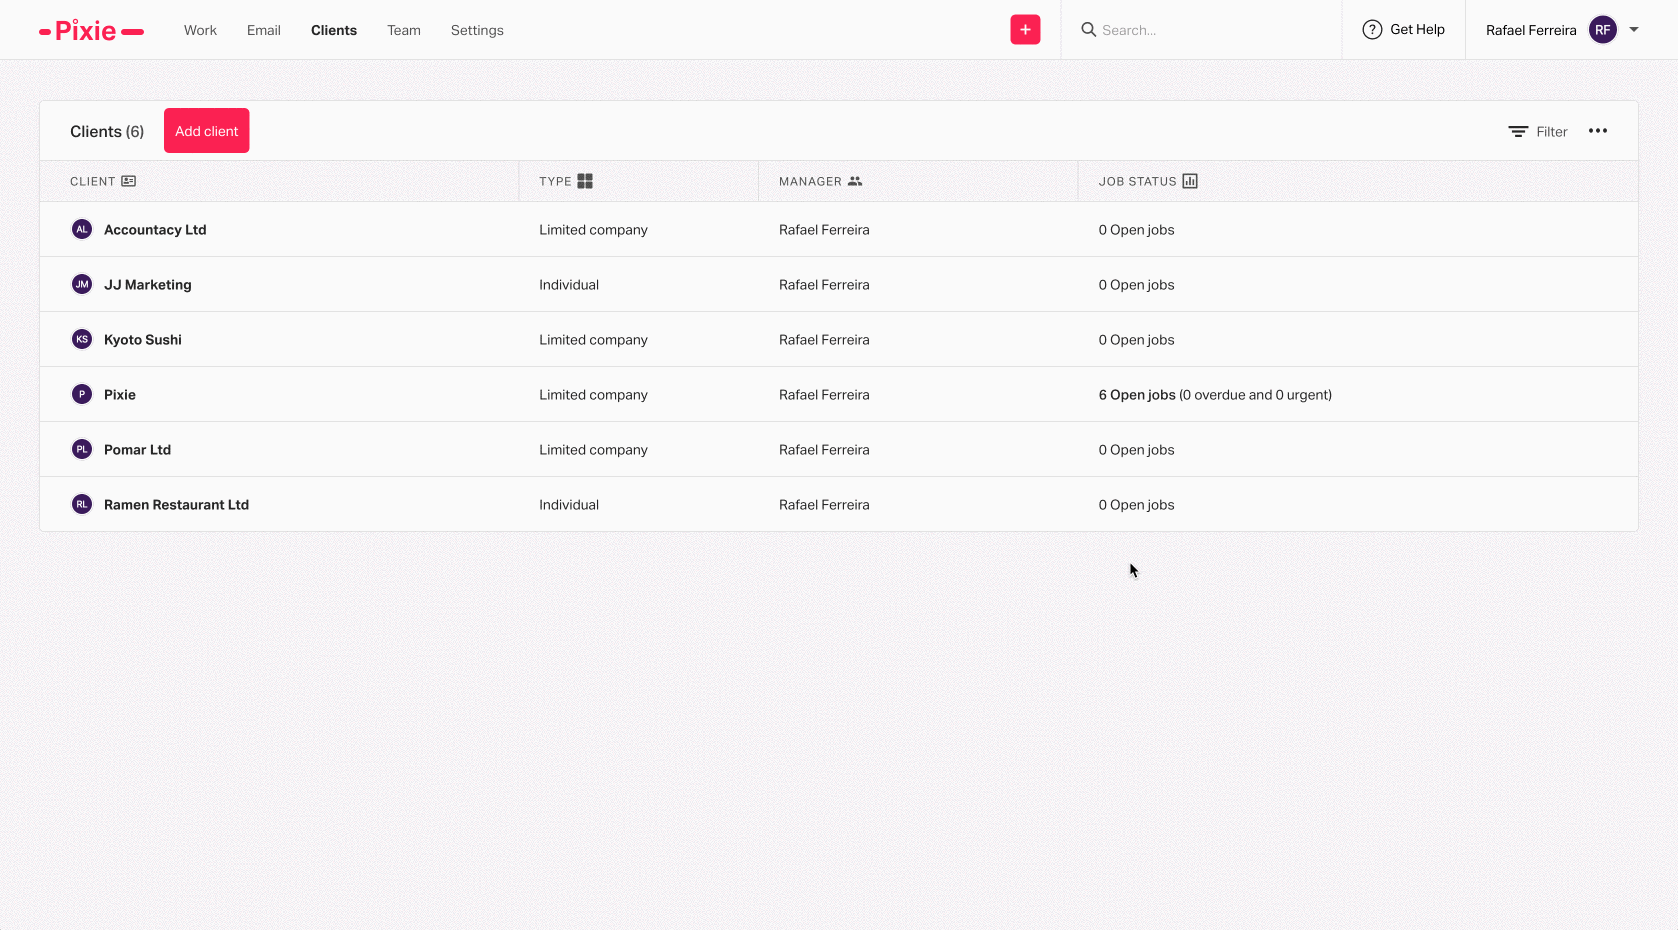The height and width of the screenshot is (930, 1678).
Task: Click the CLIENT column header
Action: 93,181
